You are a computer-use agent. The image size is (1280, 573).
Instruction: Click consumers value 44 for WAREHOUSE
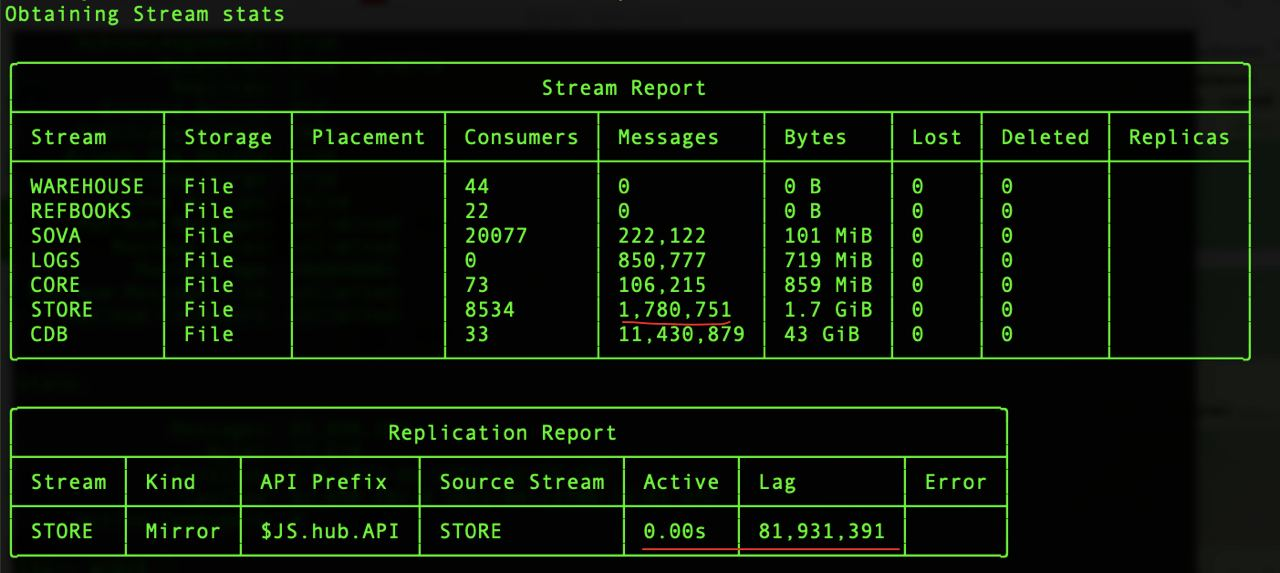pos(477,186)
